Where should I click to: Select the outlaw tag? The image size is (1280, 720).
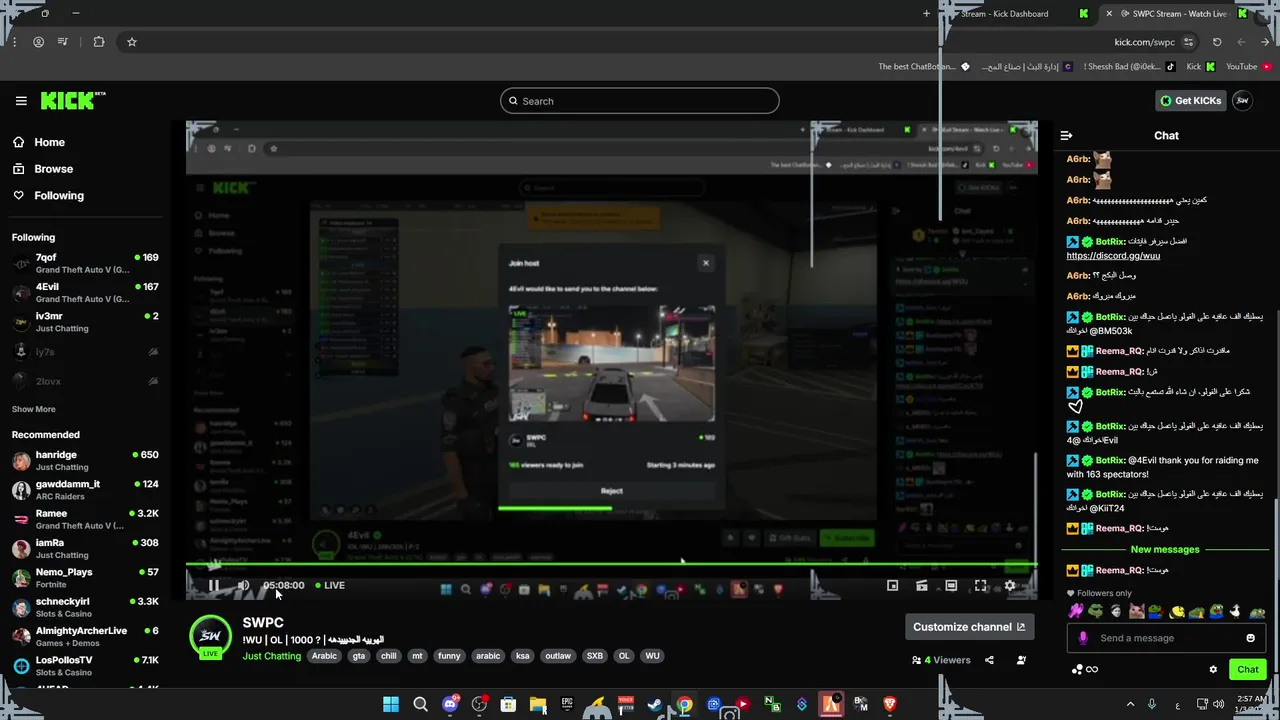558,656
